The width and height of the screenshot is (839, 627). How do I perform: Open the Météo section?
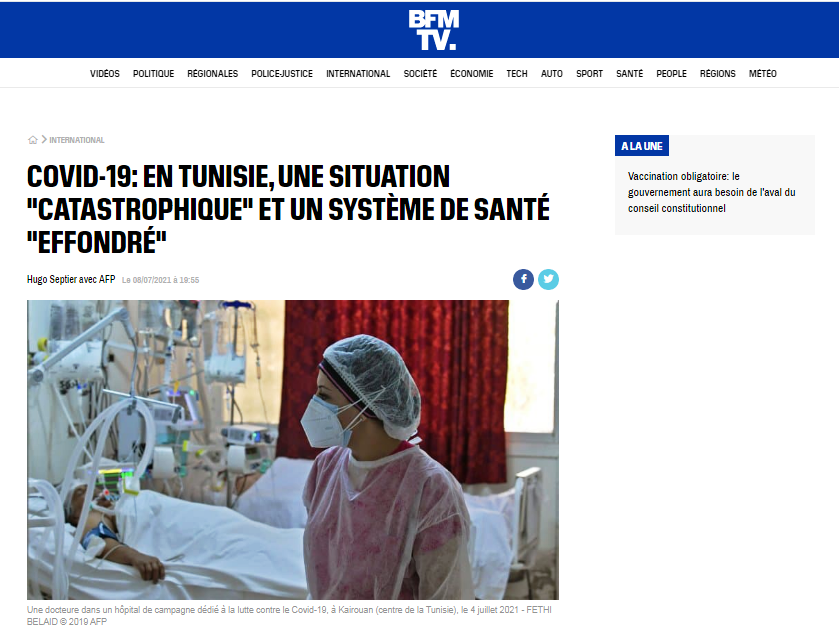point(762,74)
